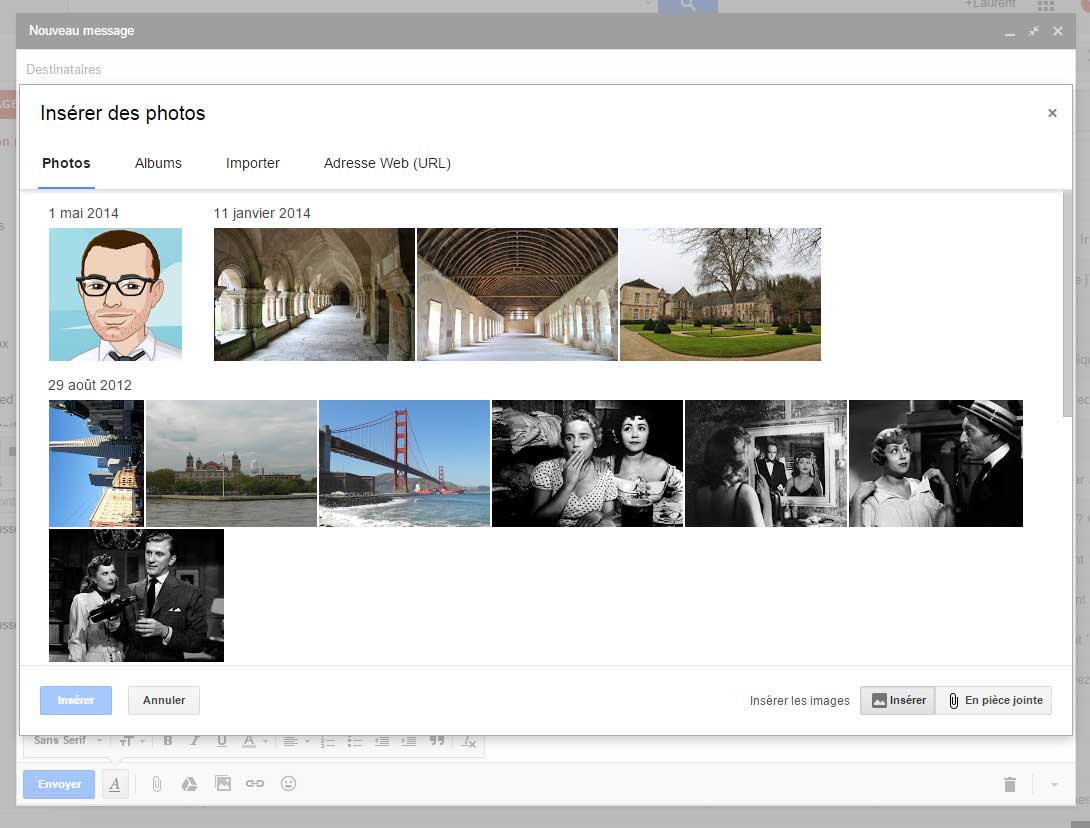Open the emoticon picker
Image resolution: width=1090 pixels, height=828 pixels.
pyautogui.click(x=288, y=784)
